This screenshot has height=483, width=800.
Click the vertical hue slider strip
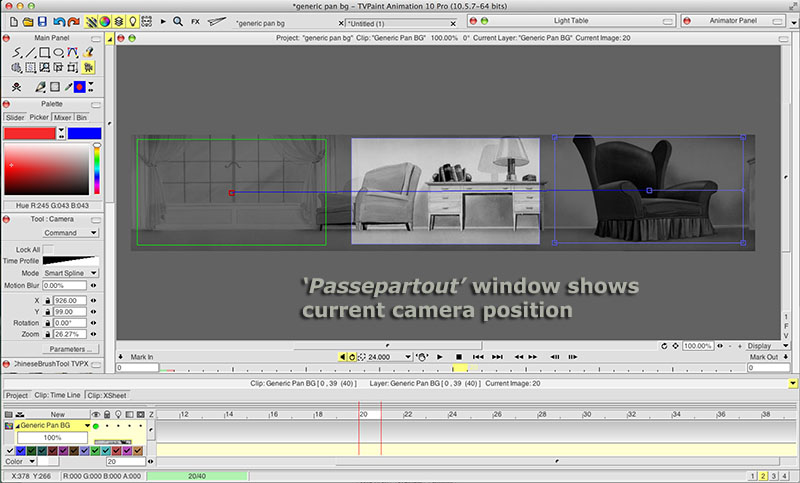(x=96, y=169)
